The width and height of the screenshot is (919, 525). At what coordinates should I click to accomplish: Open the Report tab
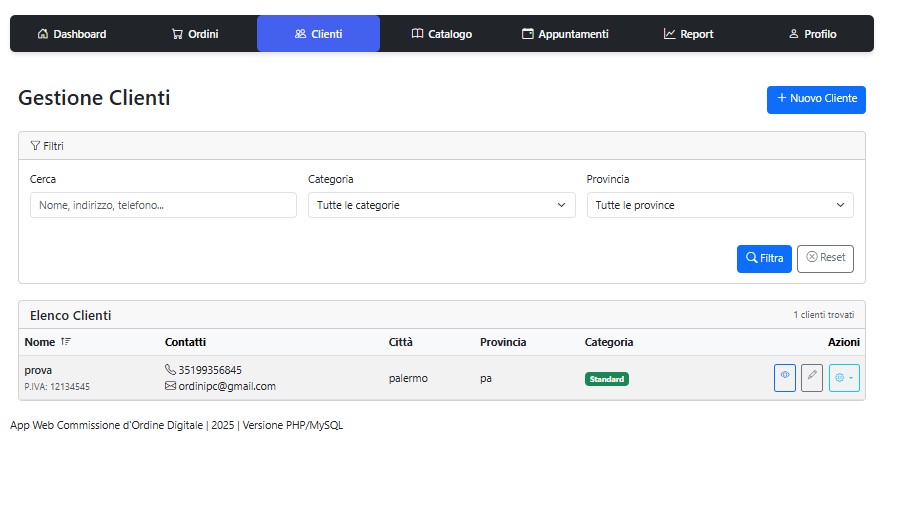(x=688, y=34)
